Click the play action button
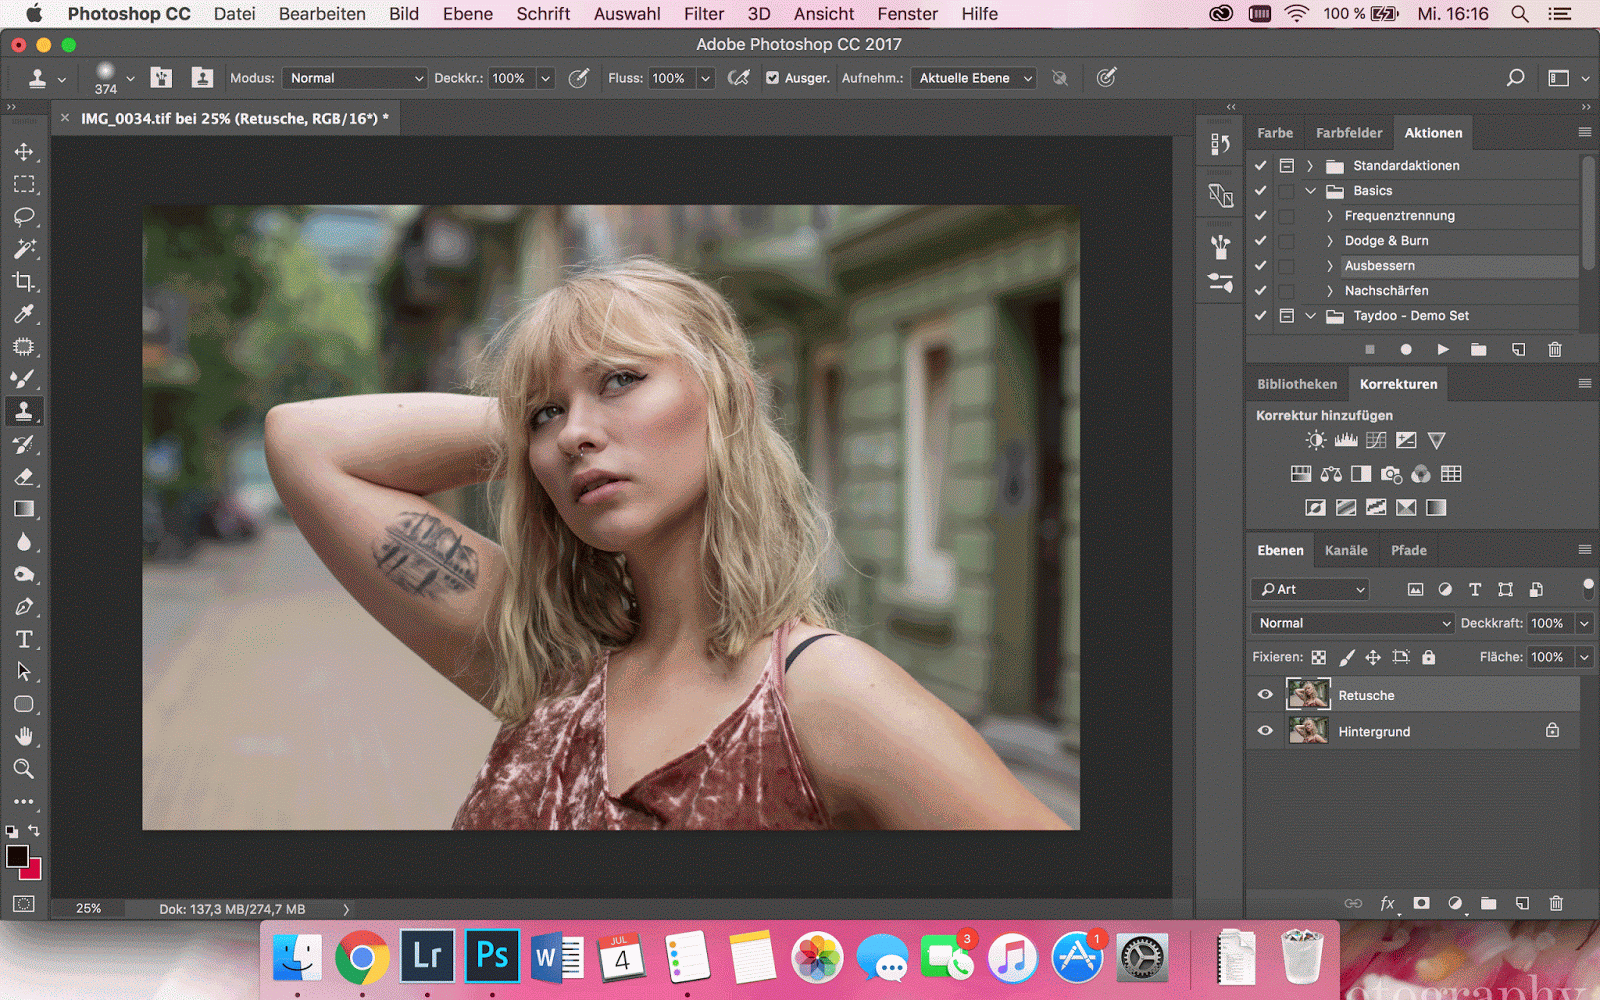This screenshot has height=1000, width=1600. [1442, 349]
